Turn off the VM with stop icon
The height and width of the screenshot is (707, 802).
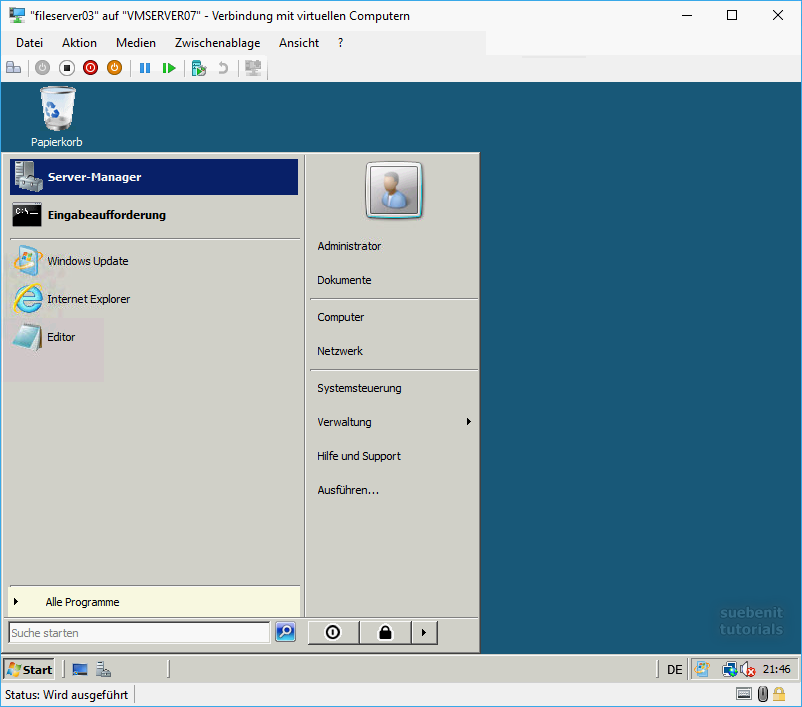click(x=66, y=68)
